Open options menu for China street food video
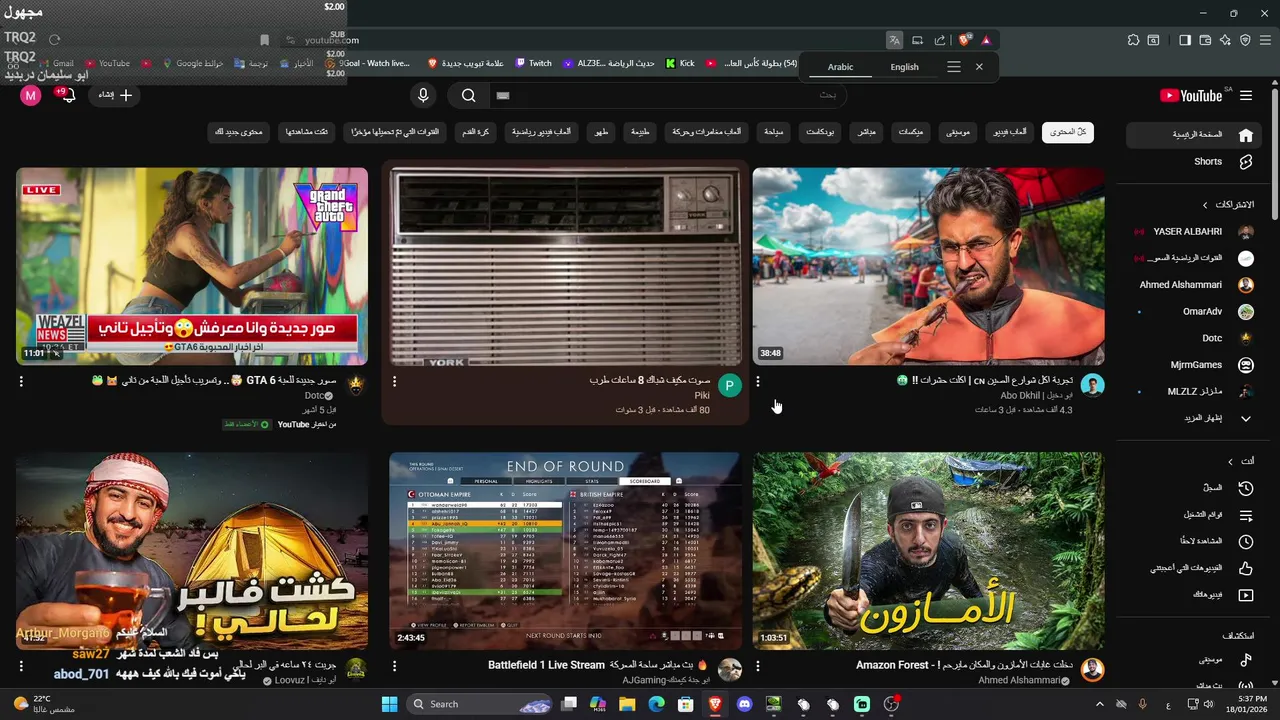This screenshot has height=720, width=1280. pos(758,381)
